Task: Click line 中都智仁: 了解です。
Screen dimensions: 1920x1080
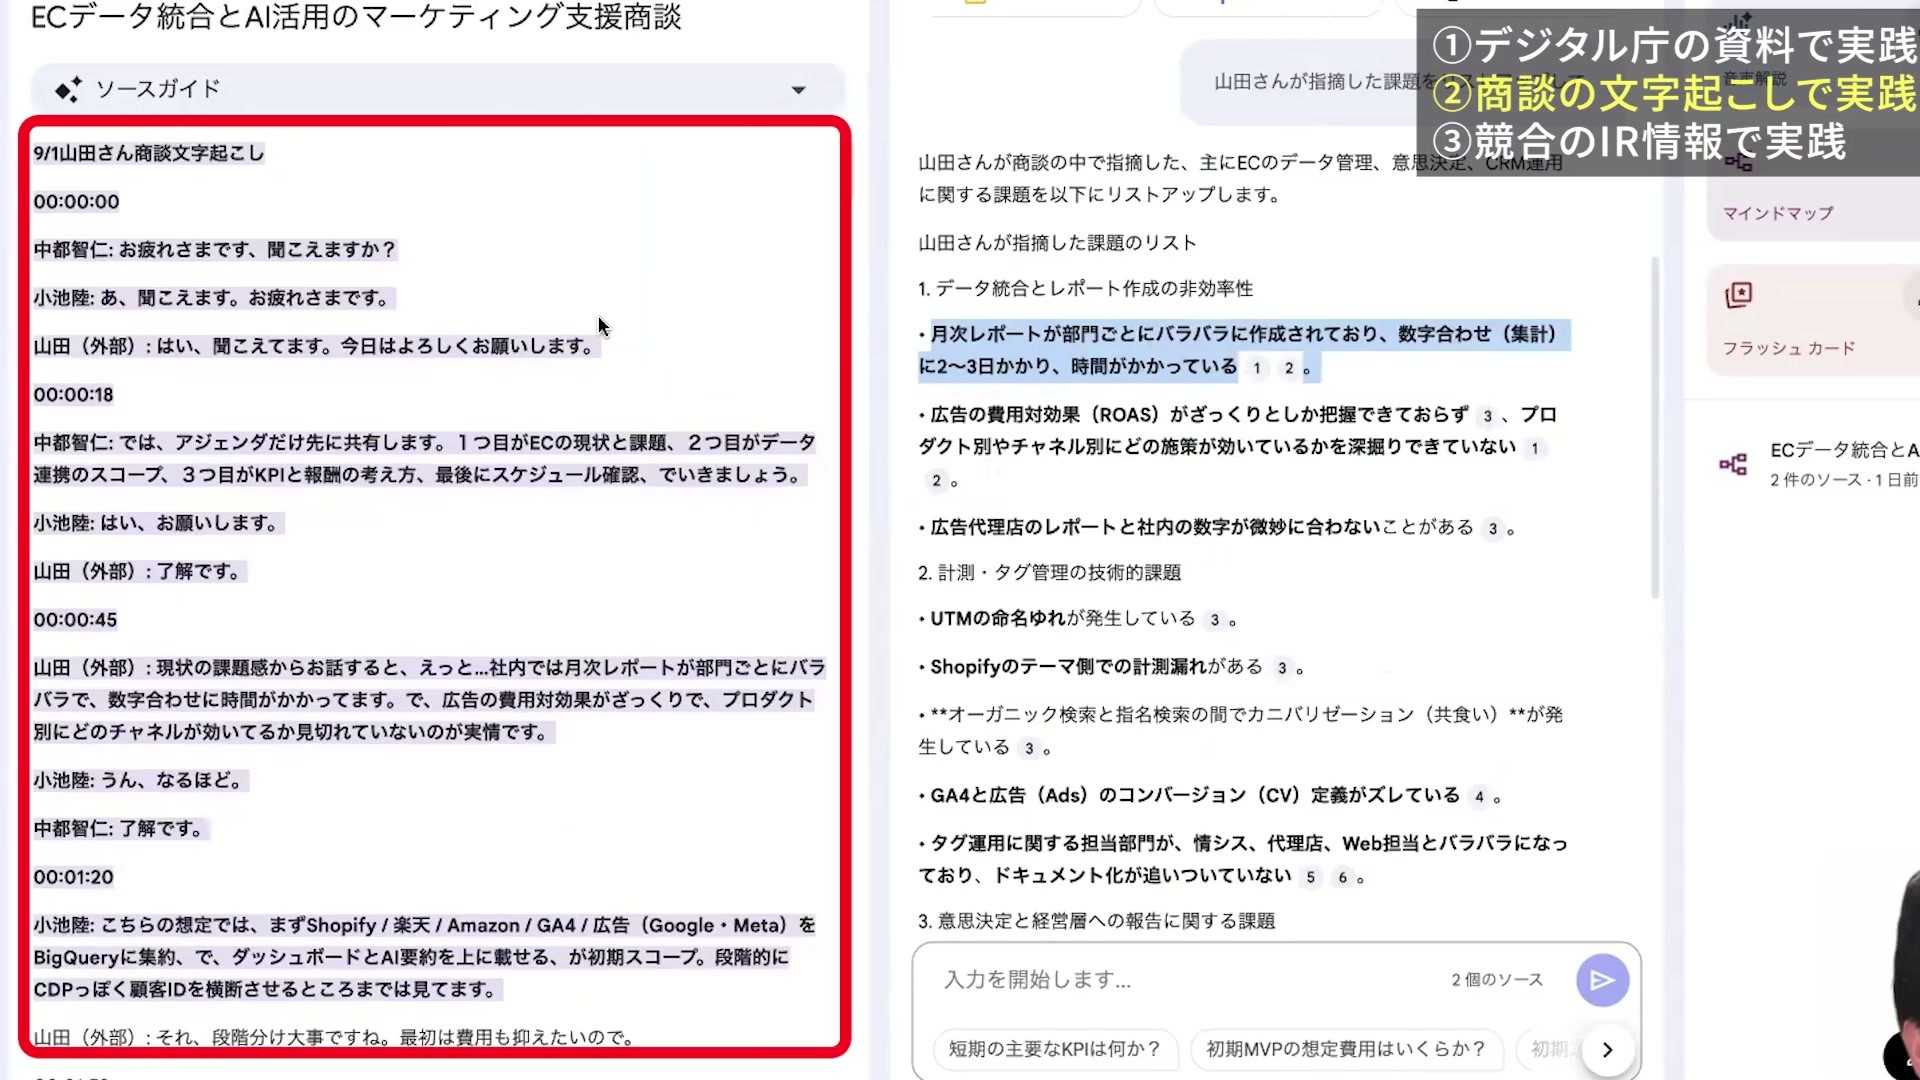Action: pos(121,829)
